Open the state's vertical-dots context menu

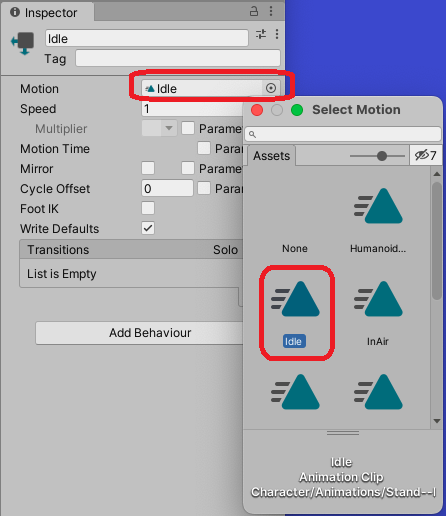[277, 34]
